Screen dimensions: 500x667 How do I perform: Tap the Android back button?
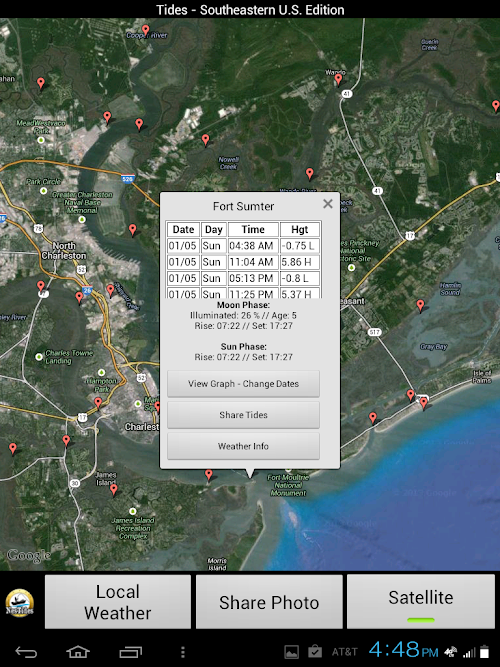[26, 652]
